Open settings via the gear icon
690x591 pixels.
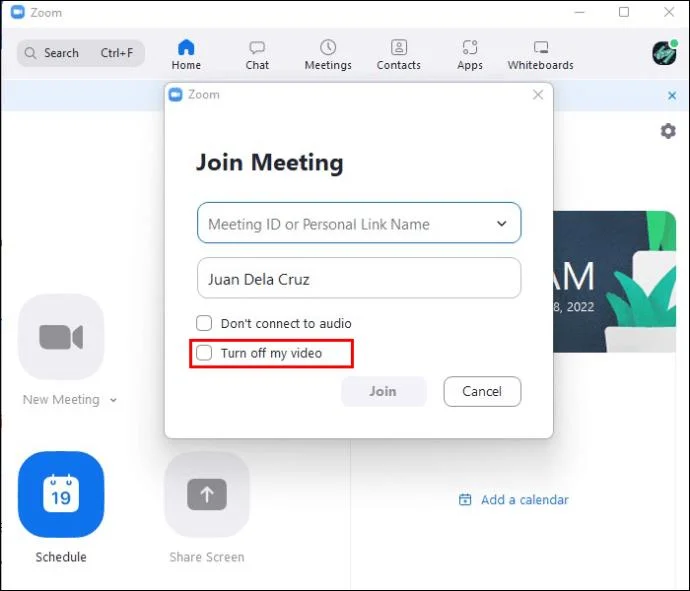[x=668, y=131]
